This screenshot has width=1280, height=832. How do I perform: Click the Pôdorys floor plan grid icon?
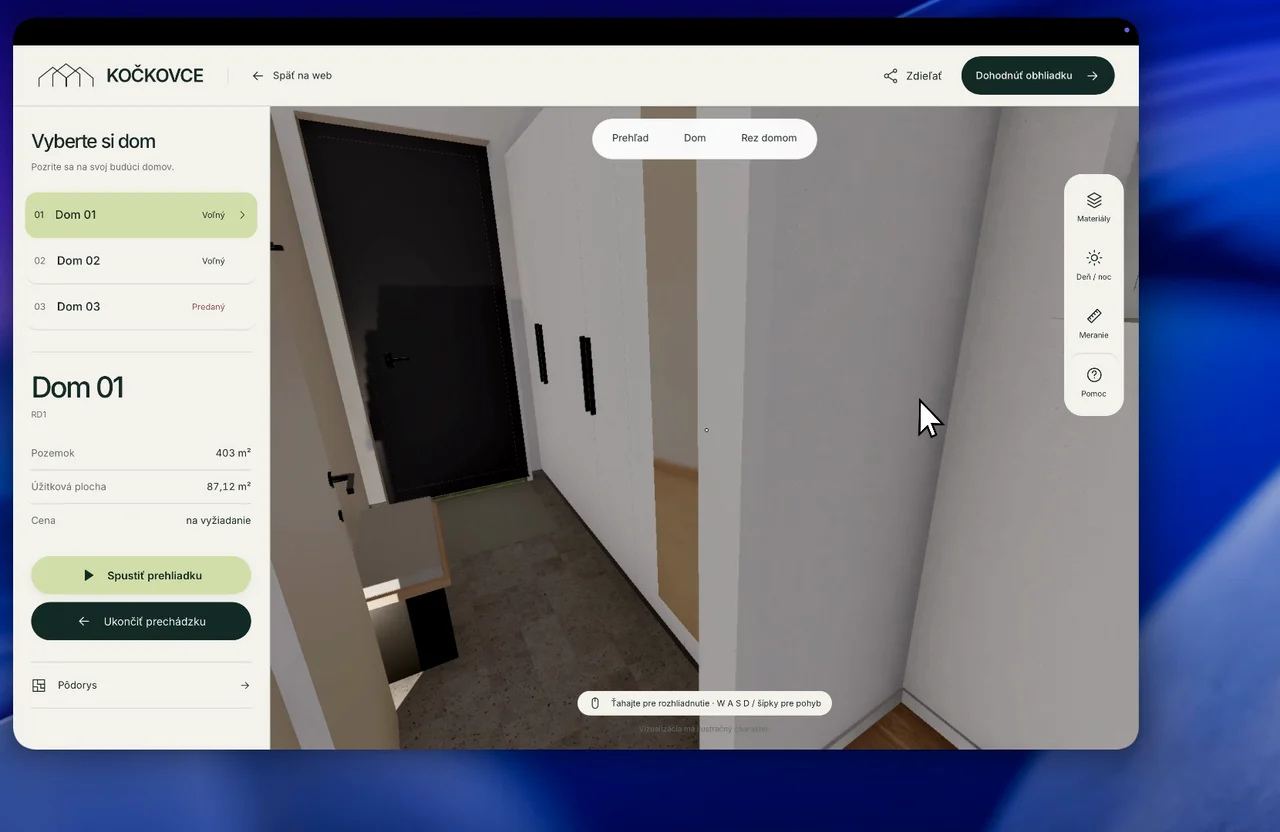tap(39, 685)
